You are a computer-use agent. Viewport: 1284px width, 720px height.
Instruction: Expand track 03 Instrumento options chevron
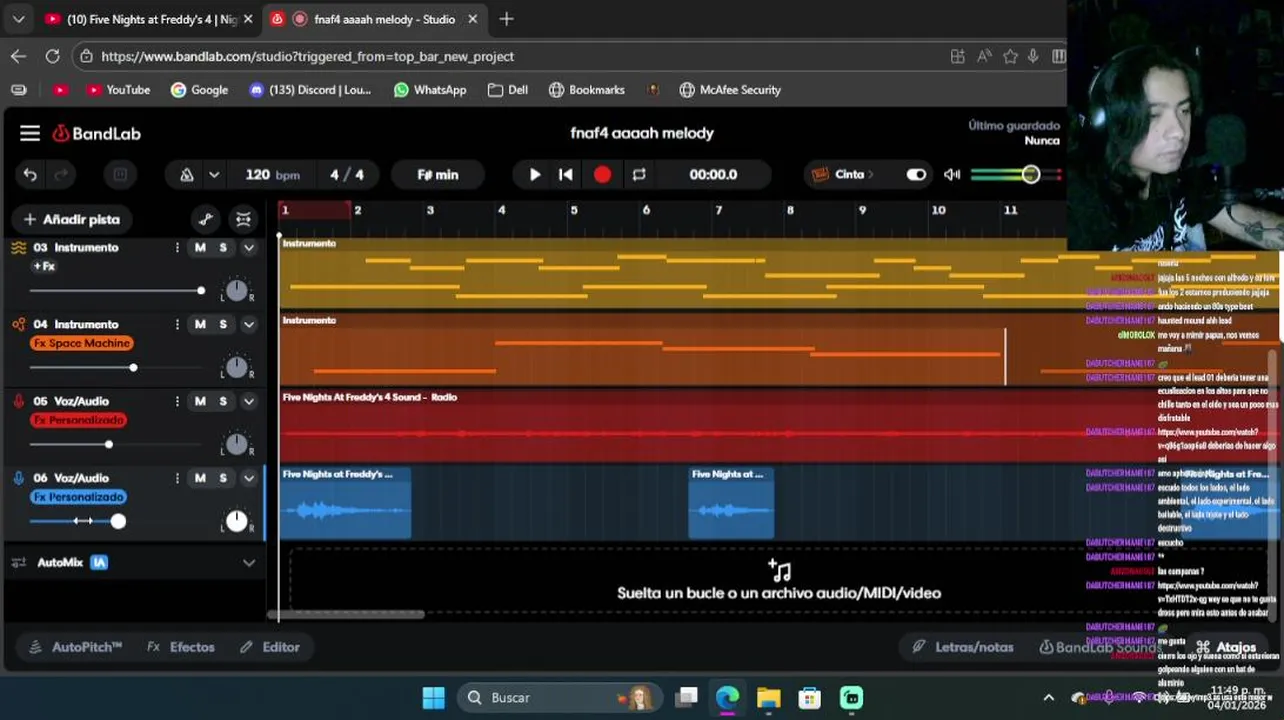tap(249, 247)
